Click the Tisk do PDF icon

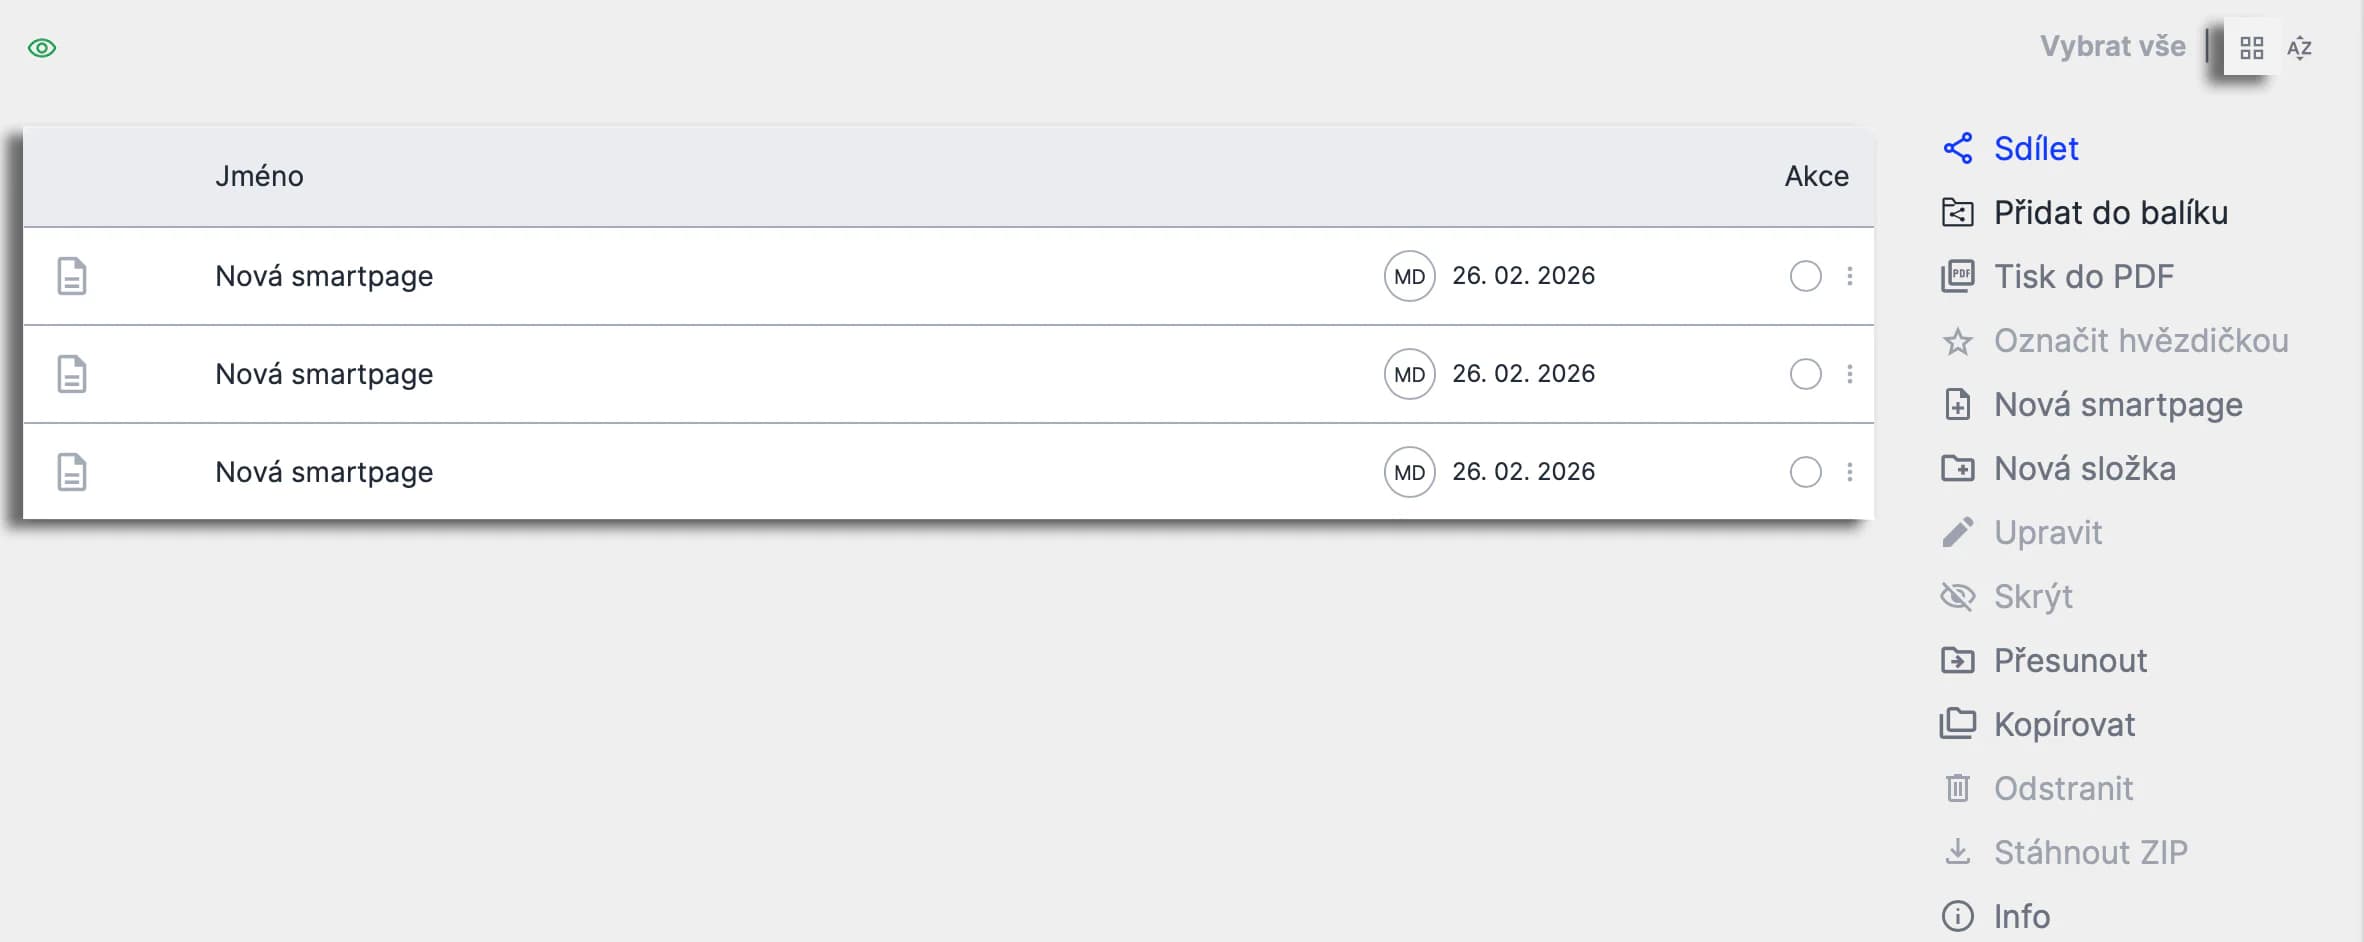pyautogui.click(x=1957, y=277)
